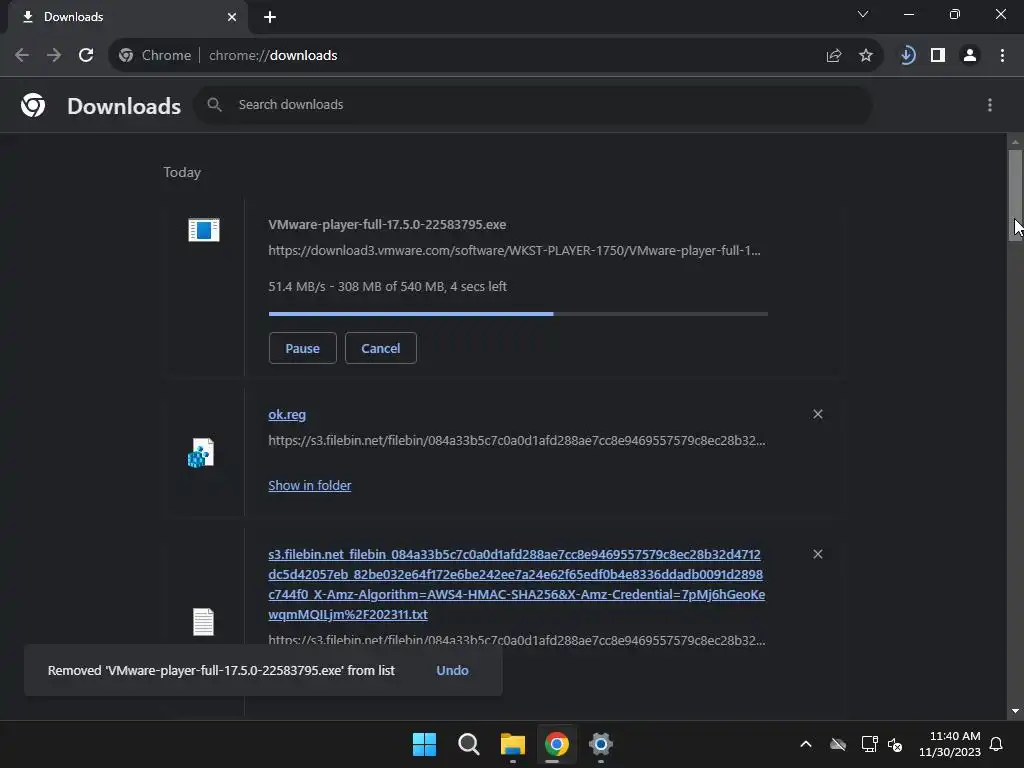1024x768 pixels.
Task: Click the ok.reg registry file icon
Action: point(201,453)
